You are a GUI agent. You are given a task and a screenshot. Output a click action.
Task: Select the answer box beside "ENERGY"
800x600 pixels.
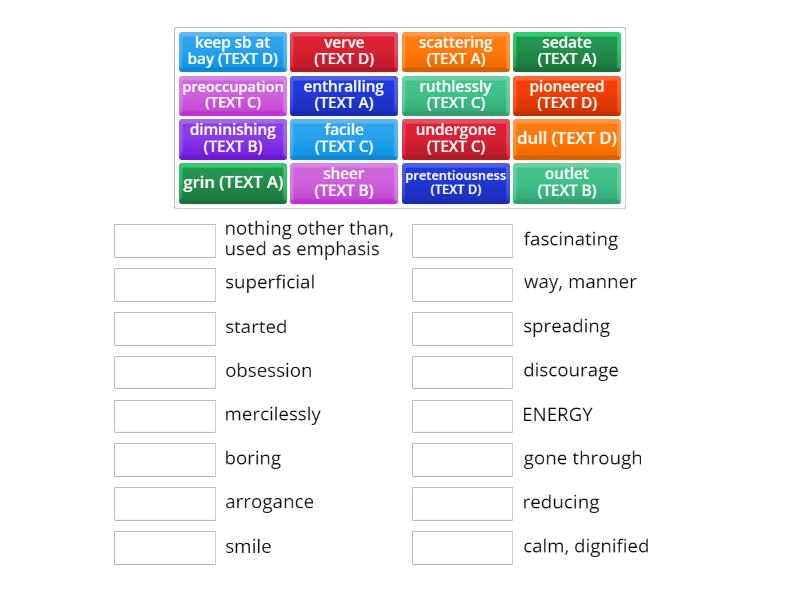tap(463, 415)
